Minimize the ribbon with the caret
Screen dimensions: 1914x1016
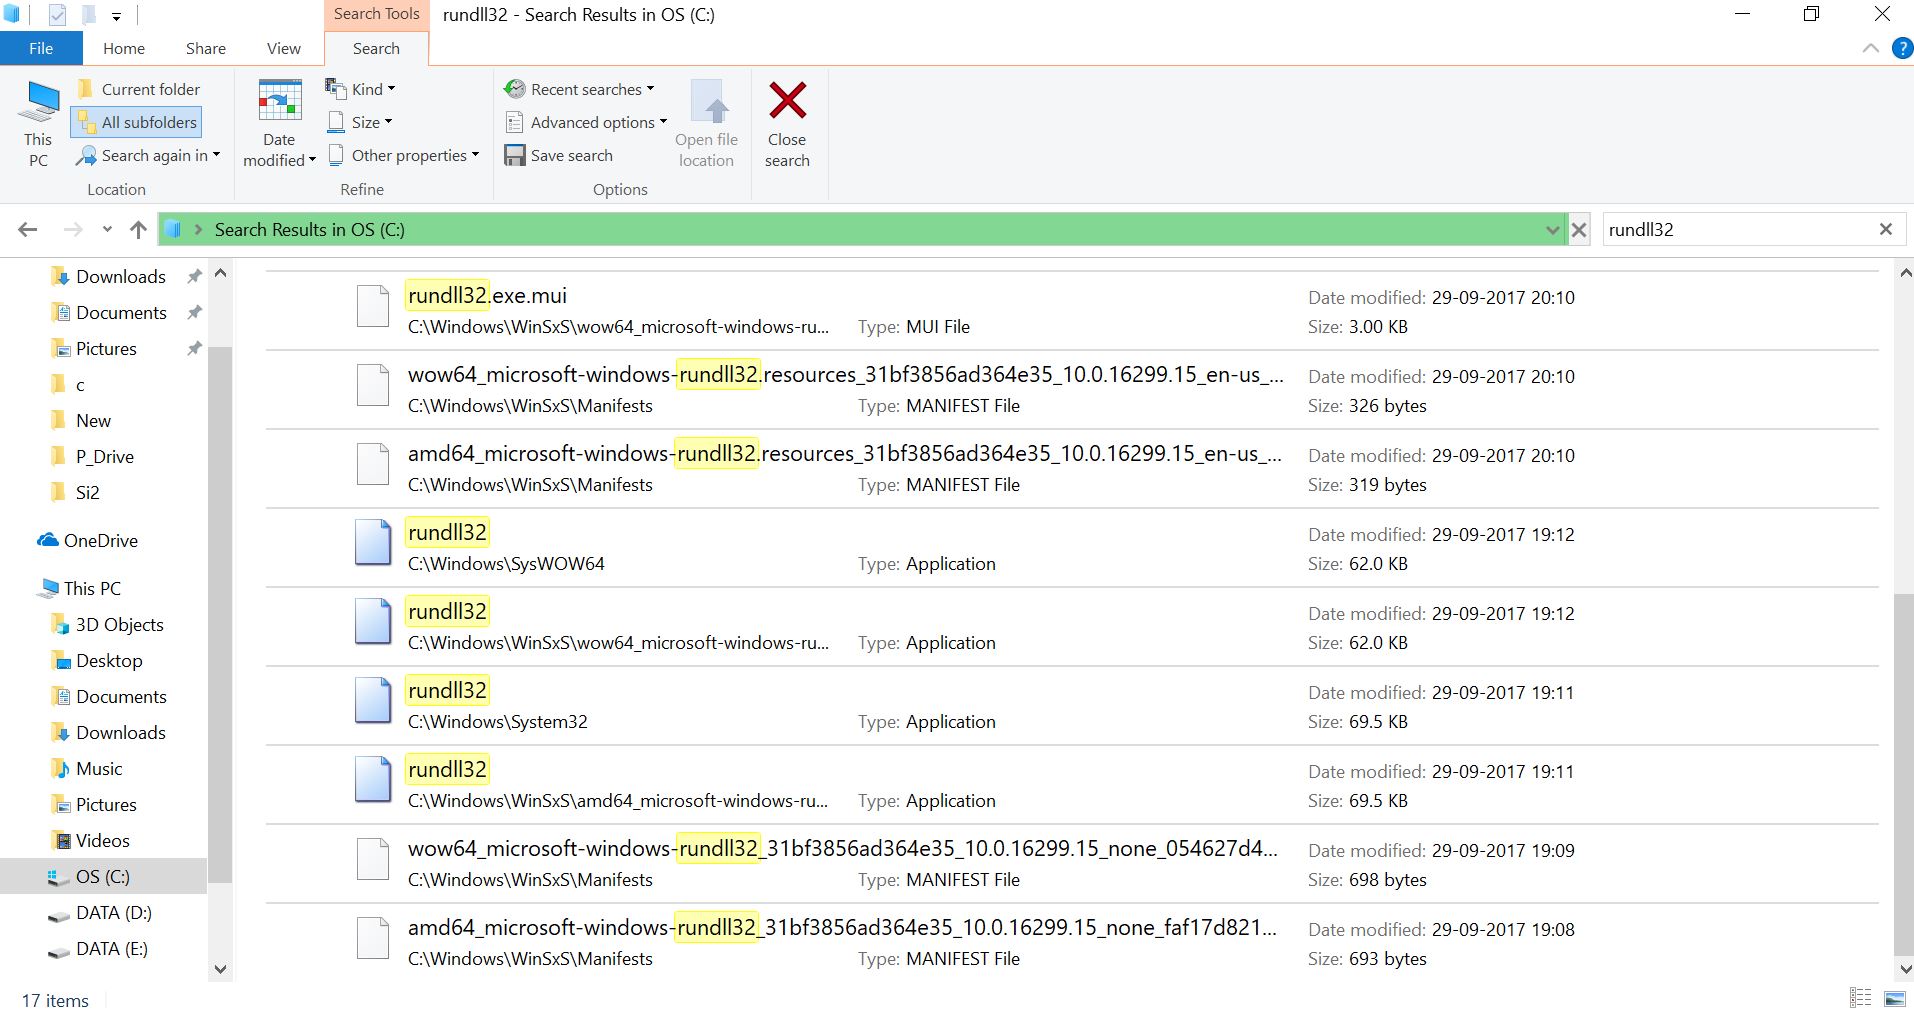click(1870, 48)
